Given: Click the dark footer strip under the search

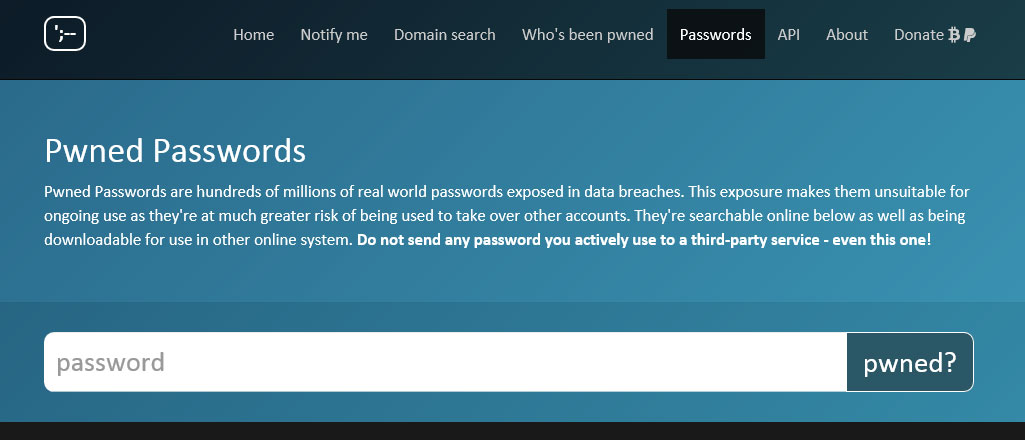Looking at the screenshot, I should pyautogui.click(x=512, y=431).
